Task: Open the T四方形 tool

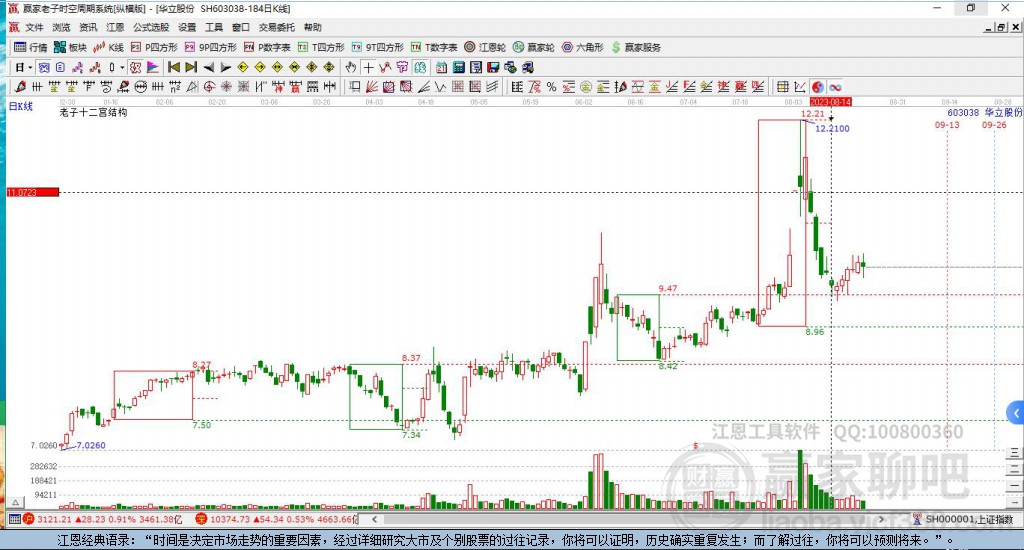Action: [321, 47]
